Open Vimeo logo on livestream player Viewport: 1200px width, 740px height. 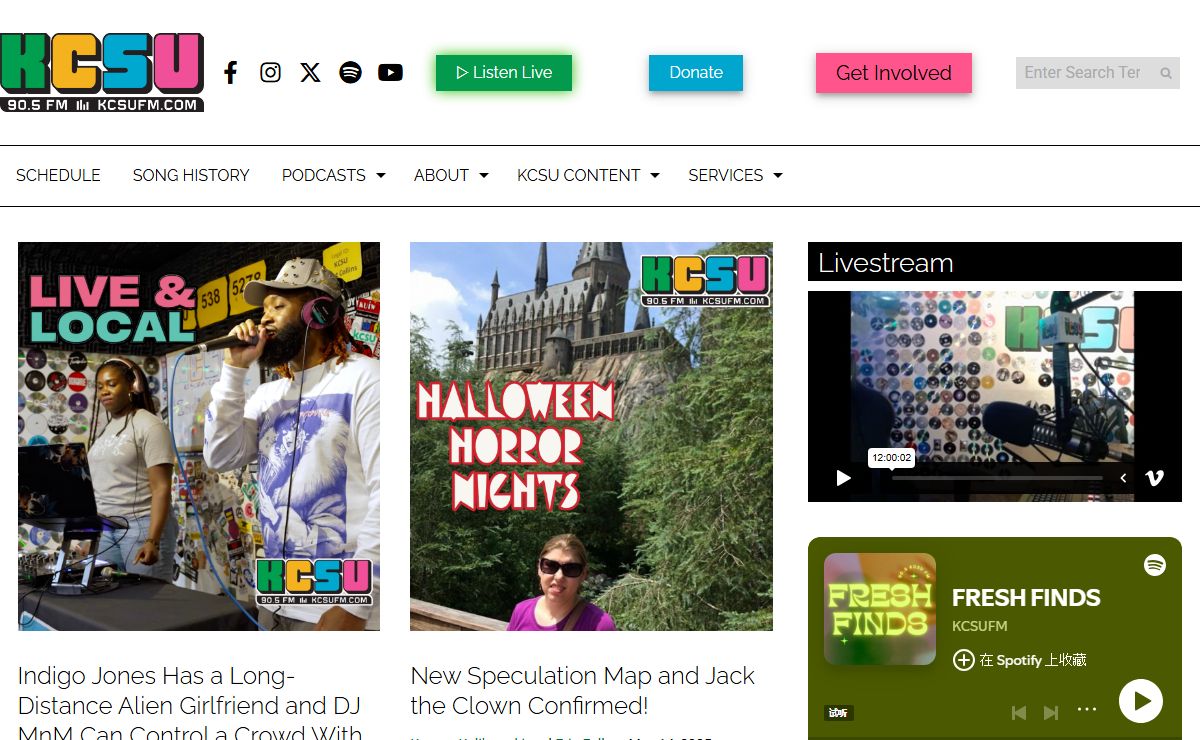click(x=1154, y=478)
